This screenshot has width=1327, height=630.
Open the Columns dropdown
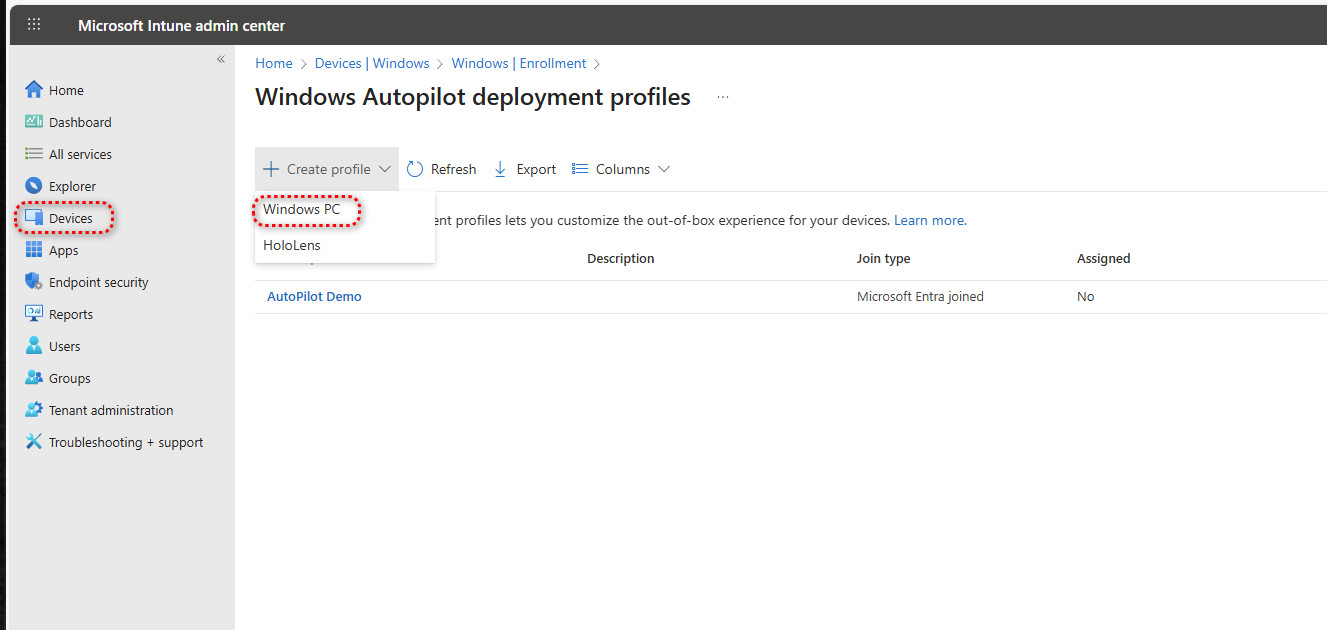pyautogui.click(x=621, y=169)
